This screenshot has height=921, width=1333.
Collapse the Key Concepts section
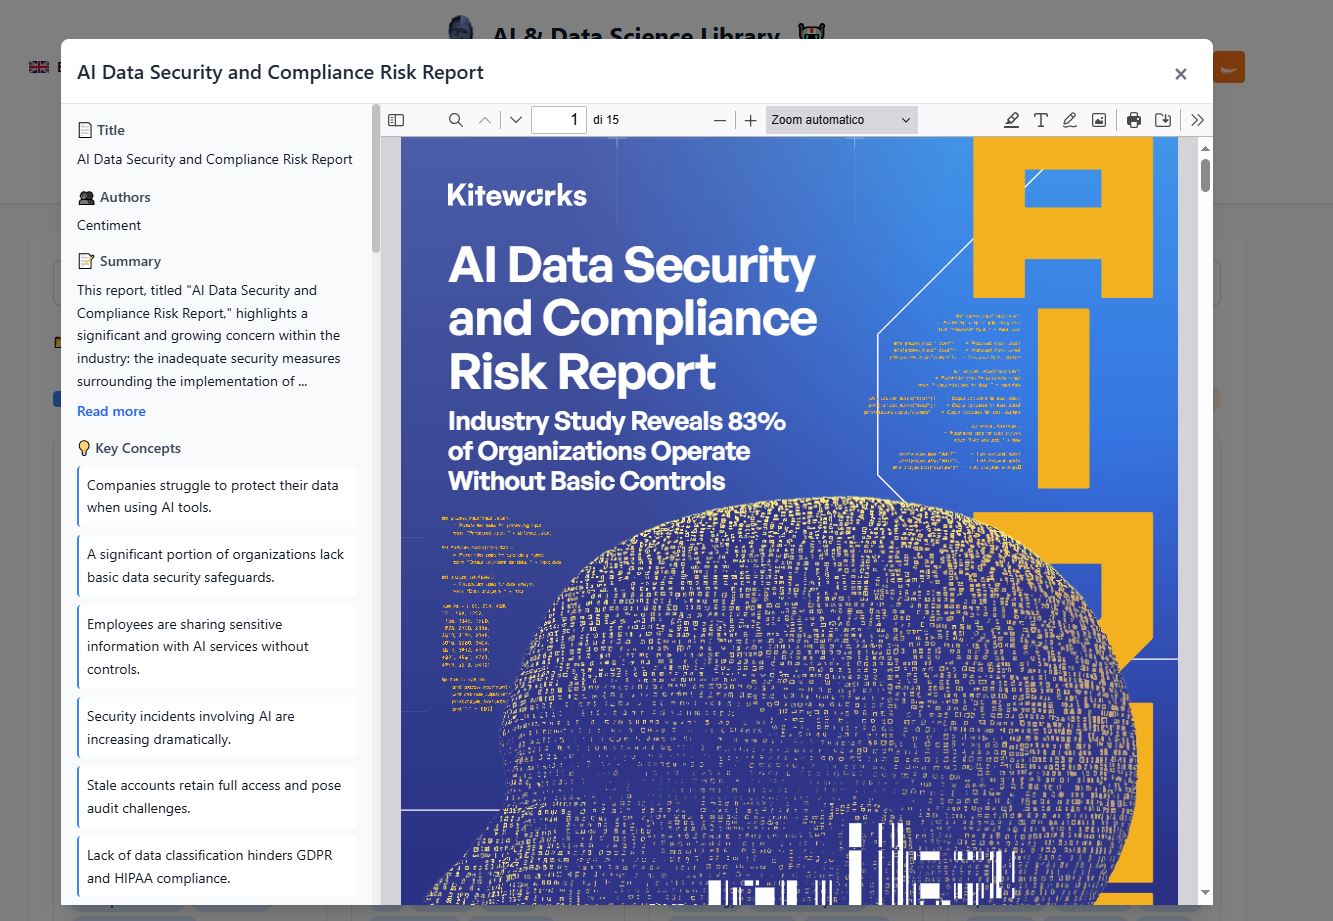tap(137, 448)
